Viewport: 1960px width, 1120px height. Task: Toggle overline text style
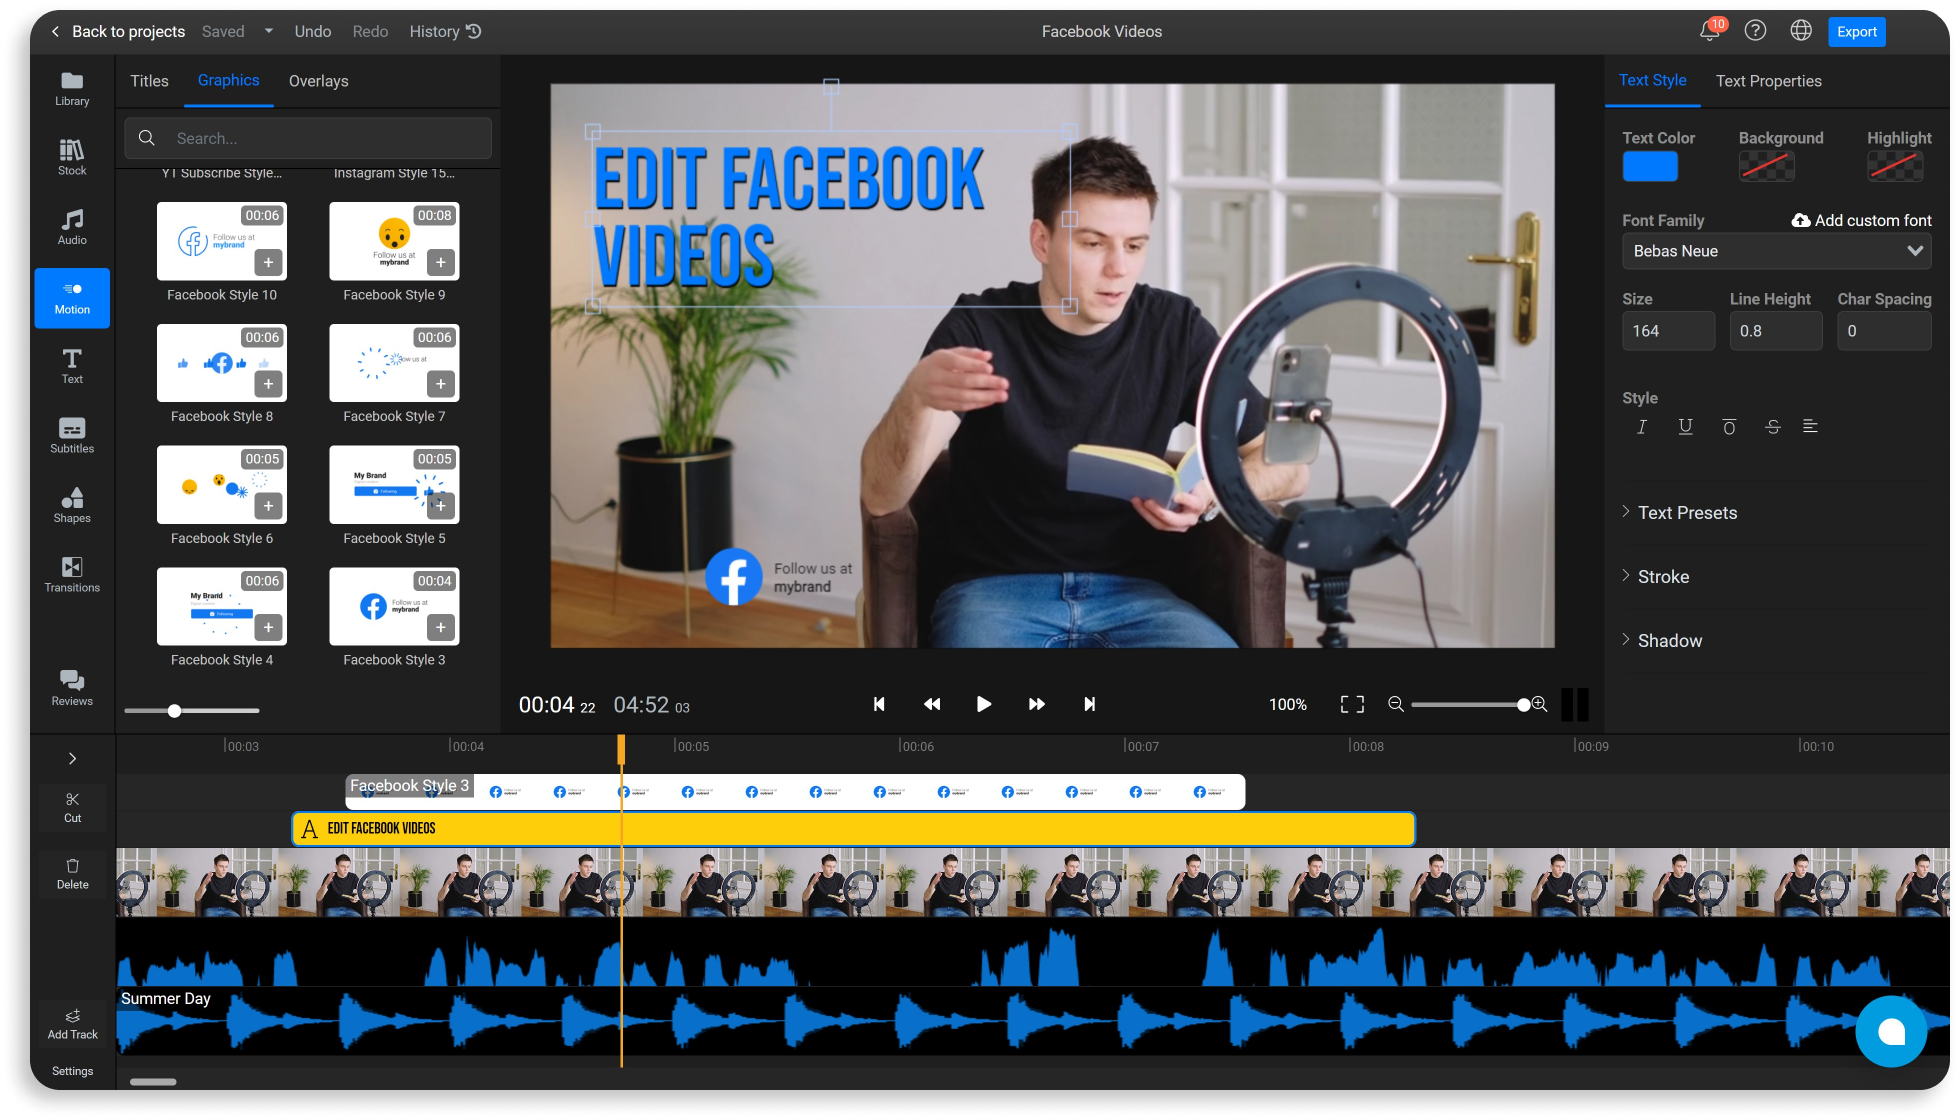(x=1729, y=427)
